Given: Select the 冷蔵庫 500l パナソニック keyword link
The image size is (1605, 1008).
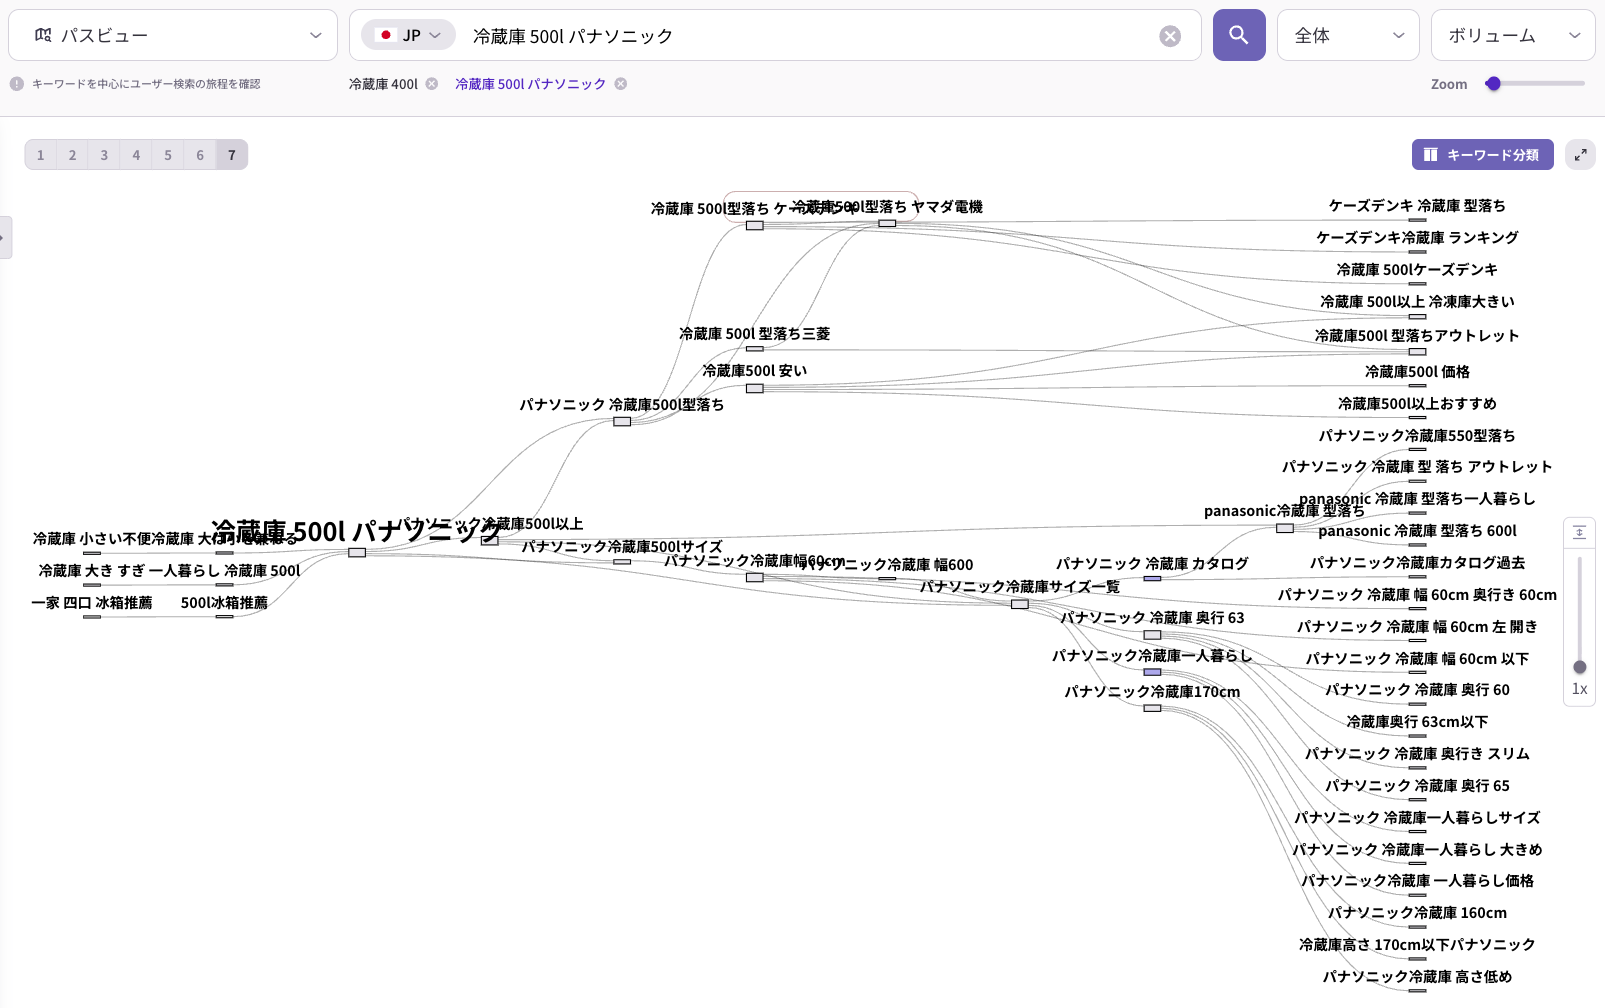Looking at the screenshot, I should pyautogui.click(x=530, y=84).
